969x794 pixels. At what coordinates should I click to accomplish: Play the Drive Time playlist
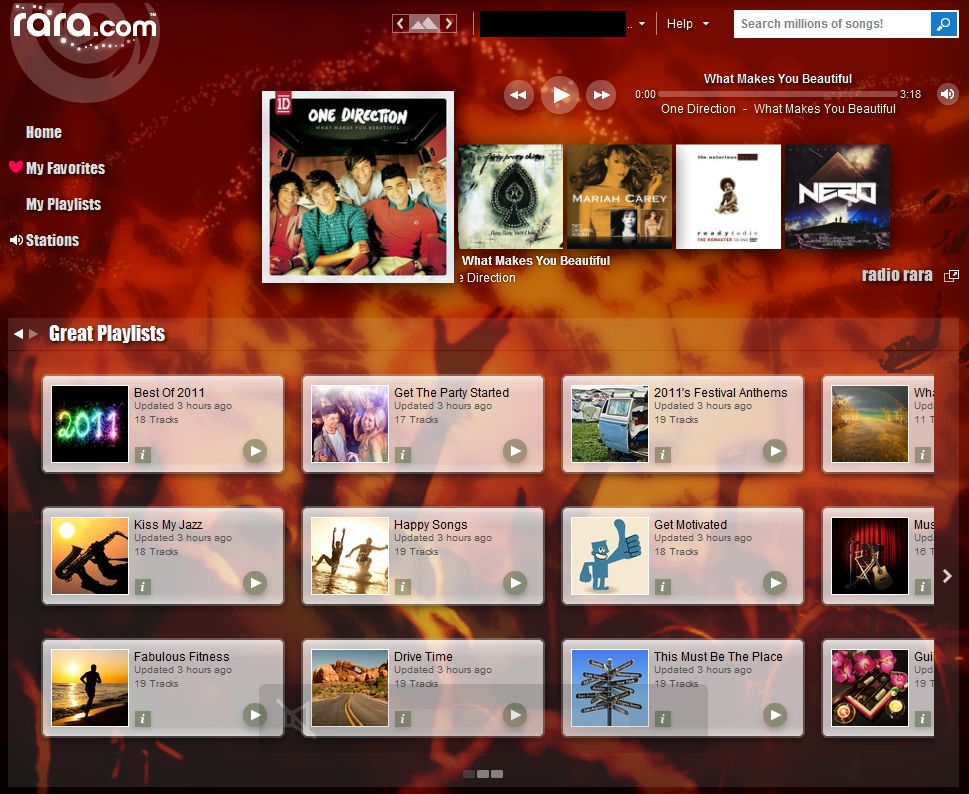515,715
